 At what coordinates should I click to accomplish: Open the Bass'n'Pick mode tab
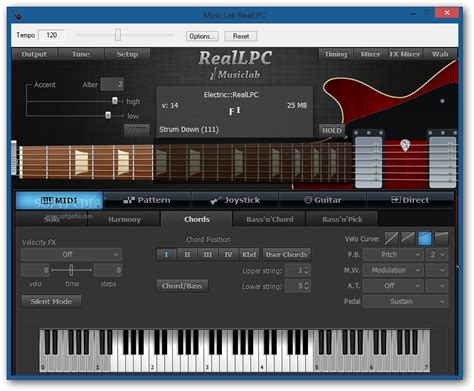(342, 219)
